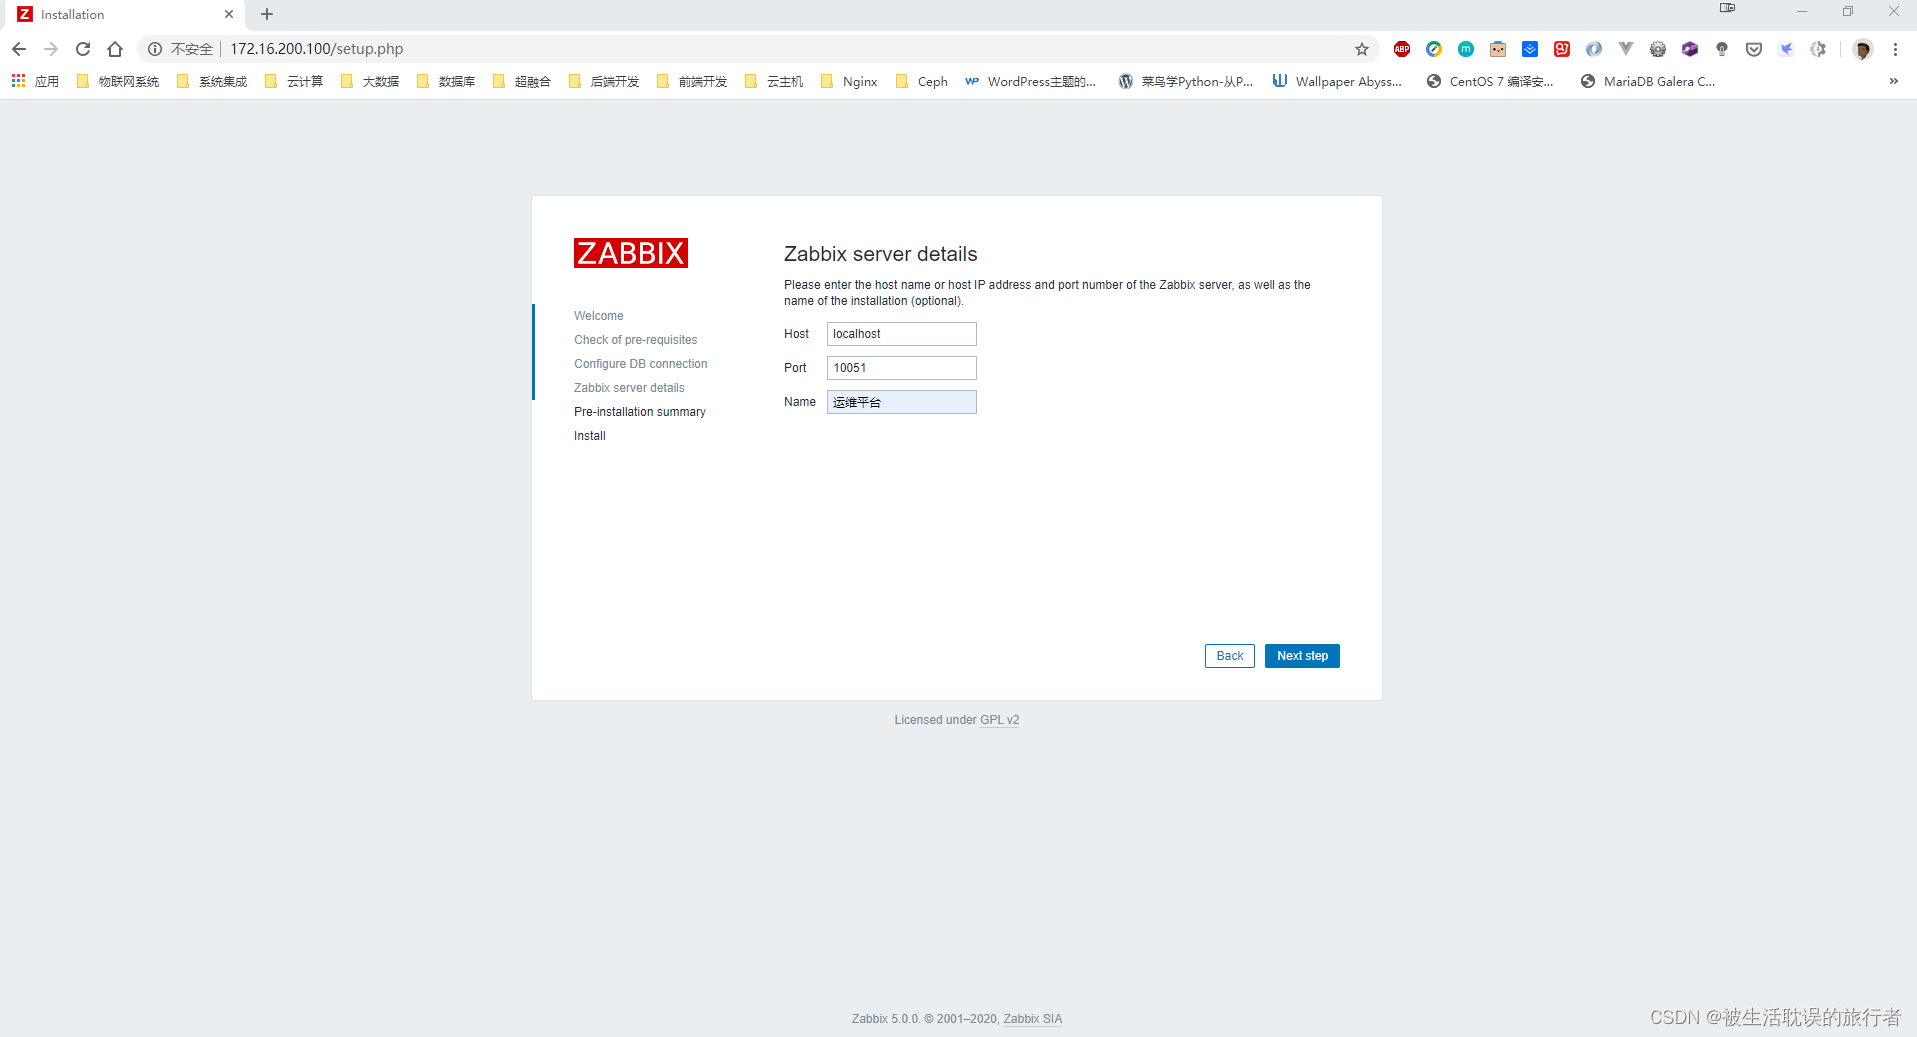Open the GPL v2 license link
1917x1037 pixels.
pyautogui.click(x=999, y=720)
